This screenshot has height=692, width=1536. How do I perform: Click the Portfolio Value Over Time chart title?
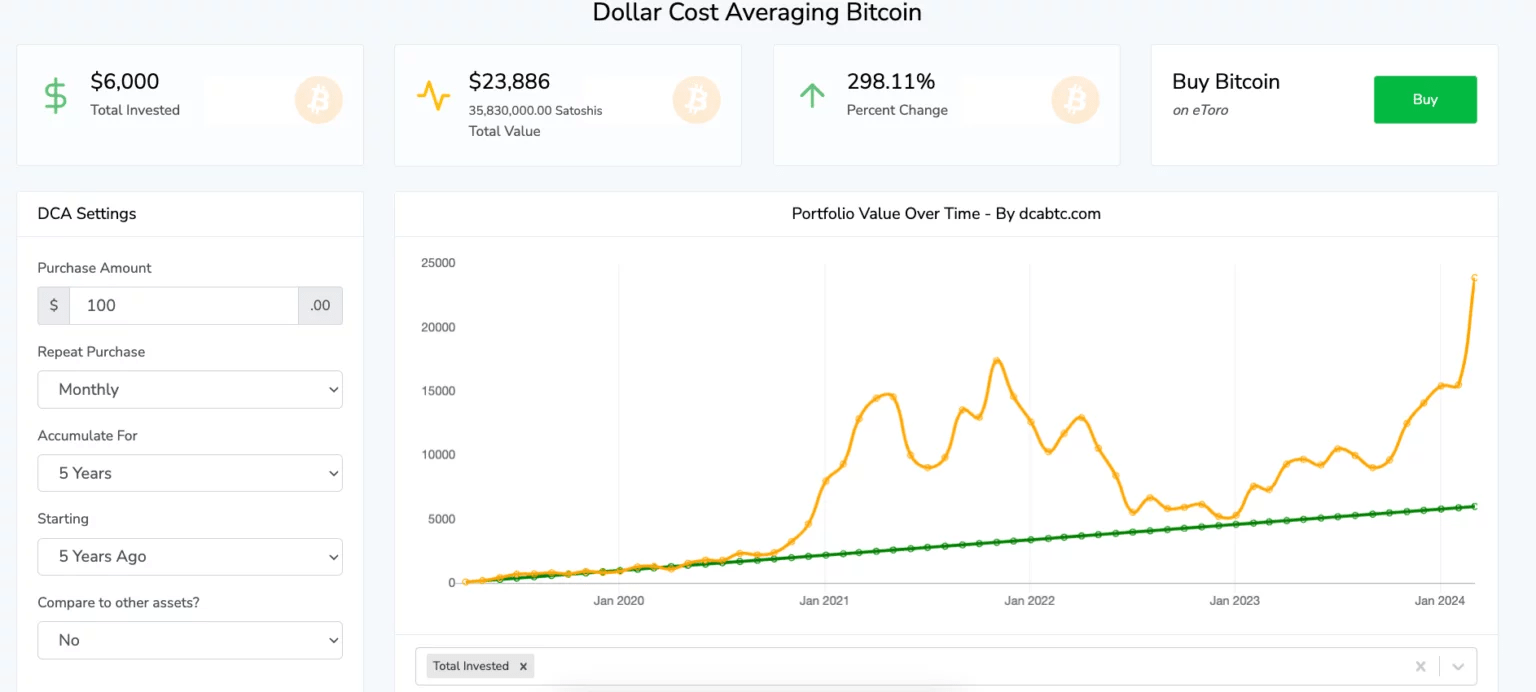pos(946,213)
